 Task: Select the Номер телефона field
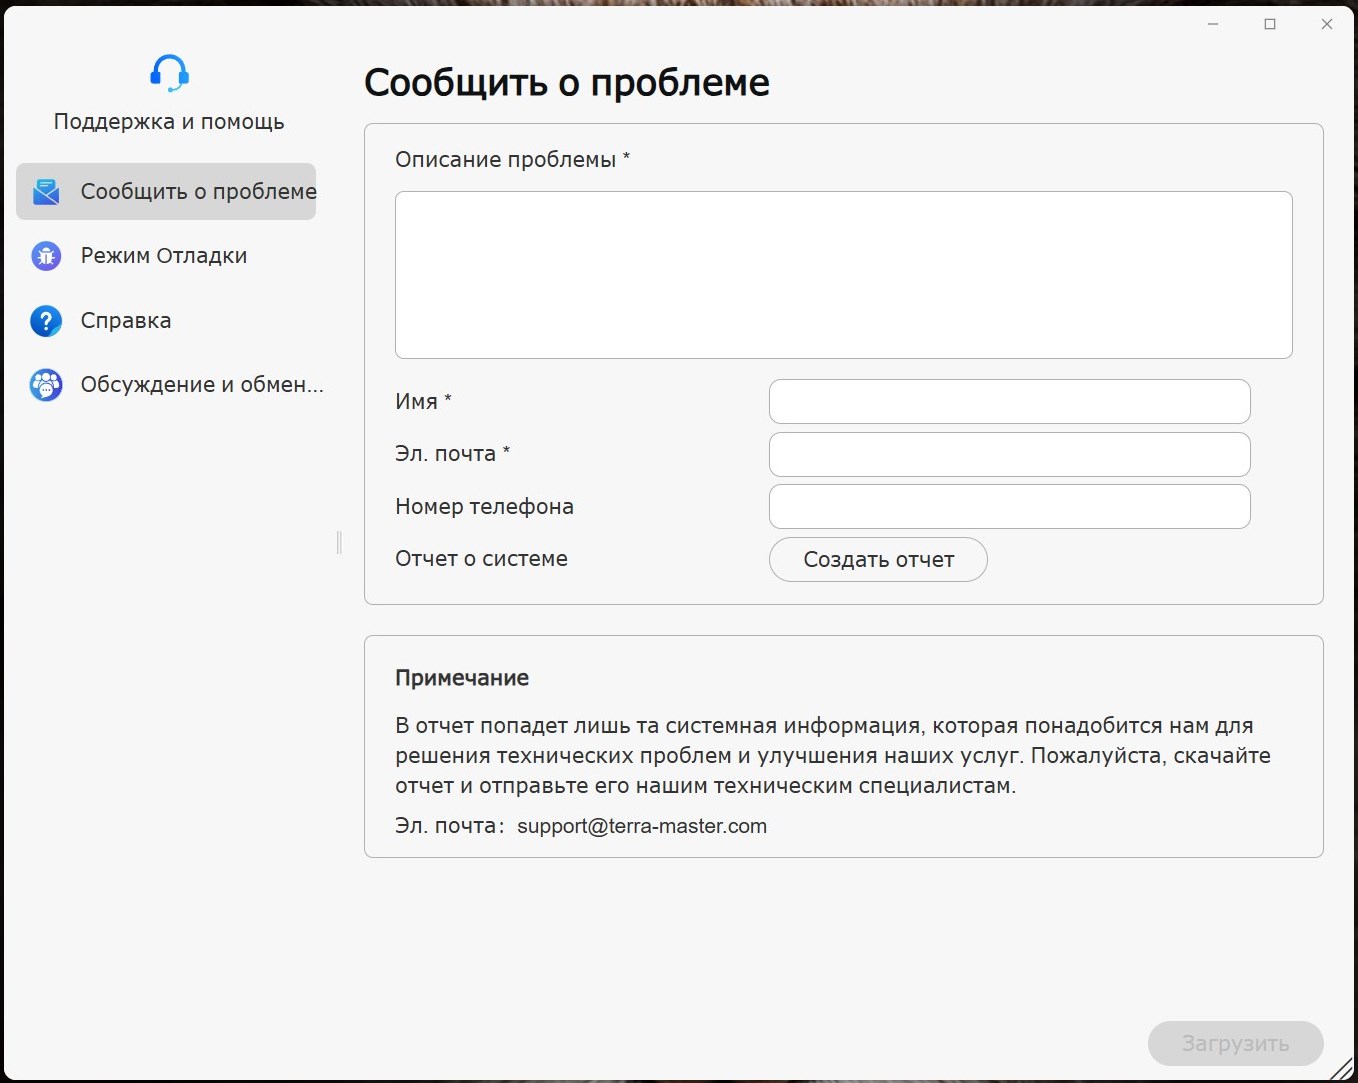1009,507
